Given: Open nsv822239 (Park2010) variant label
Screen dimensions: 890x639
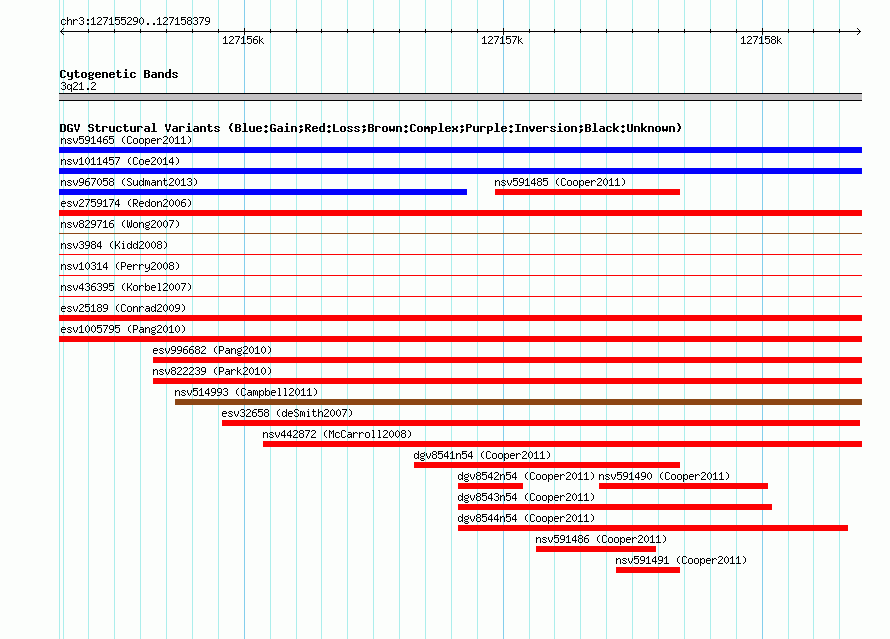Looking at the screenshot, I should [x=212, y=371].
